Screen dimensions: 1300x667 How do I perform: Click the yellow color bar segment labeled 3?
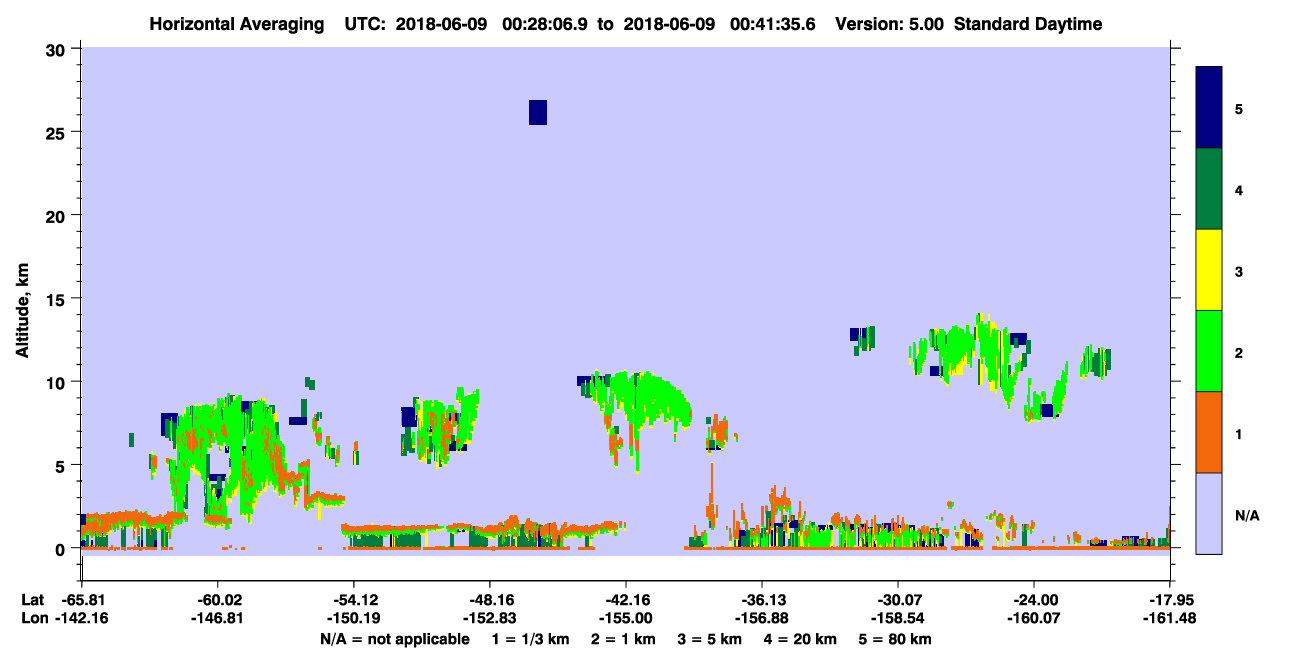pos(1209,270)
